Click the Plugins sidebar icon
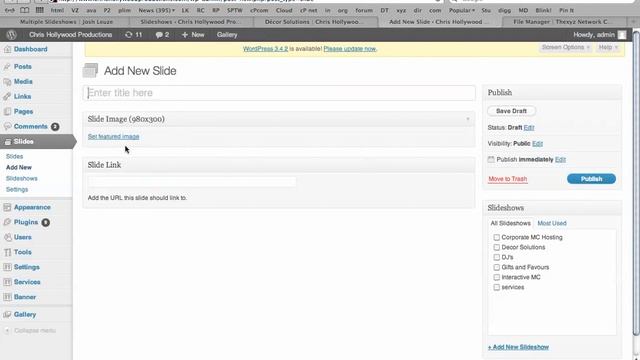This screenshot has height=360, width=640. pos(7,222)
